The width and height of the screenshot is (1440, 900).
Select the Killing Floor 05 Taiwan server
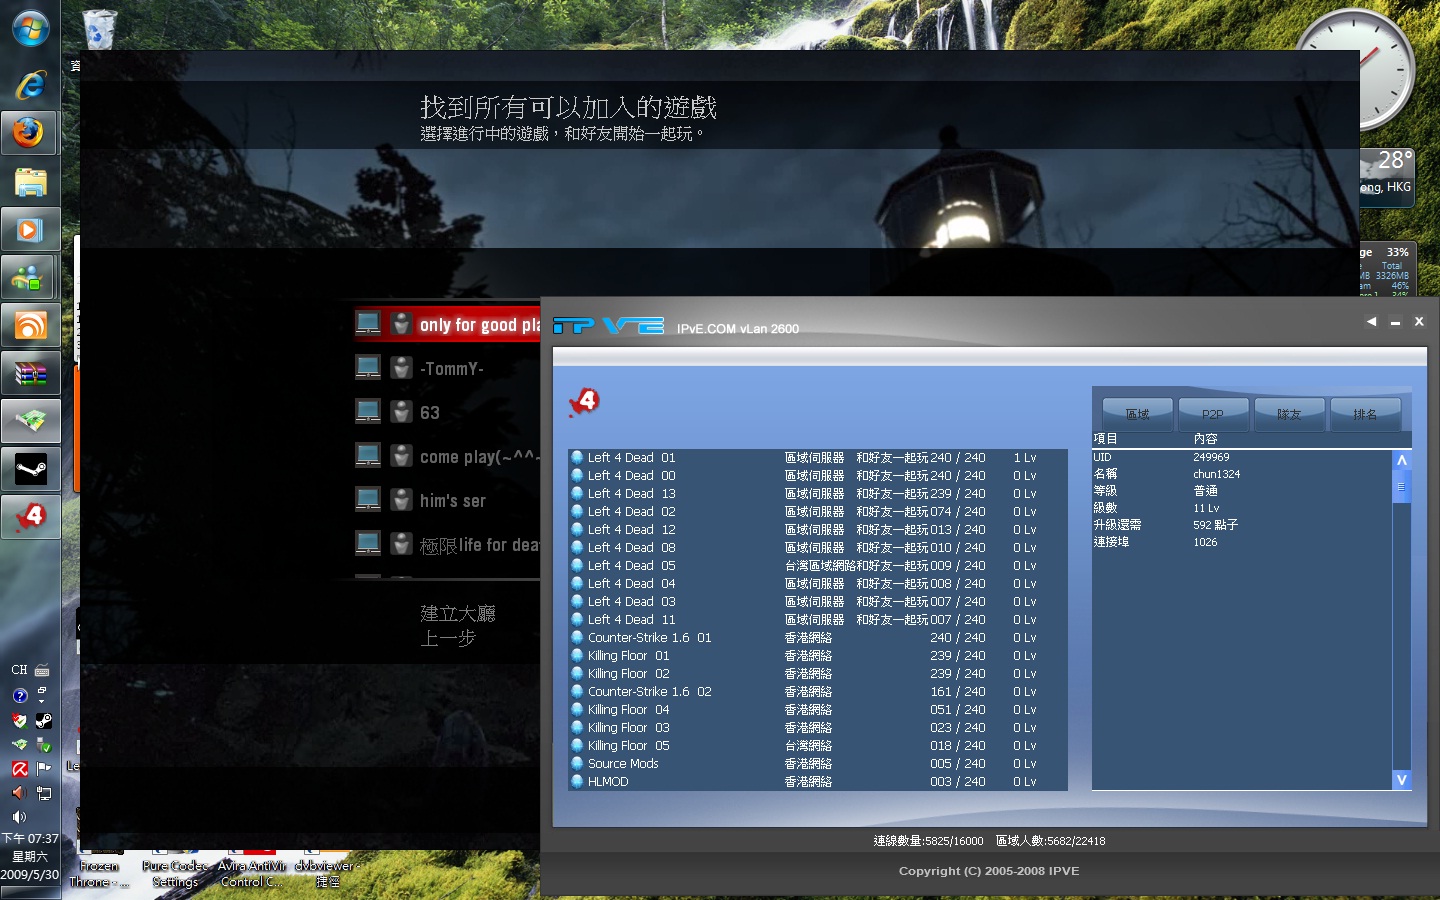[818, 746]
